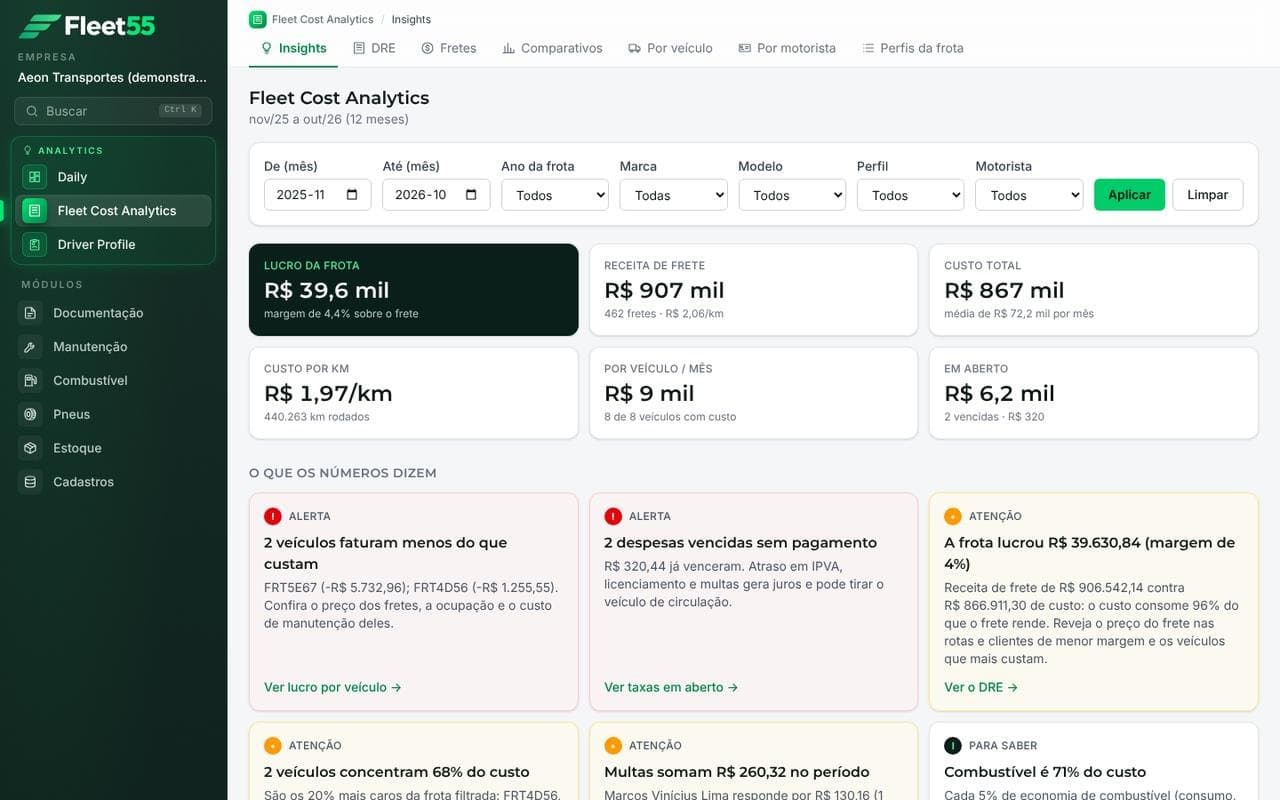This screenshot has width=1280, height=800.
Task: Click the Limpar button
Action: (1208, 195)
